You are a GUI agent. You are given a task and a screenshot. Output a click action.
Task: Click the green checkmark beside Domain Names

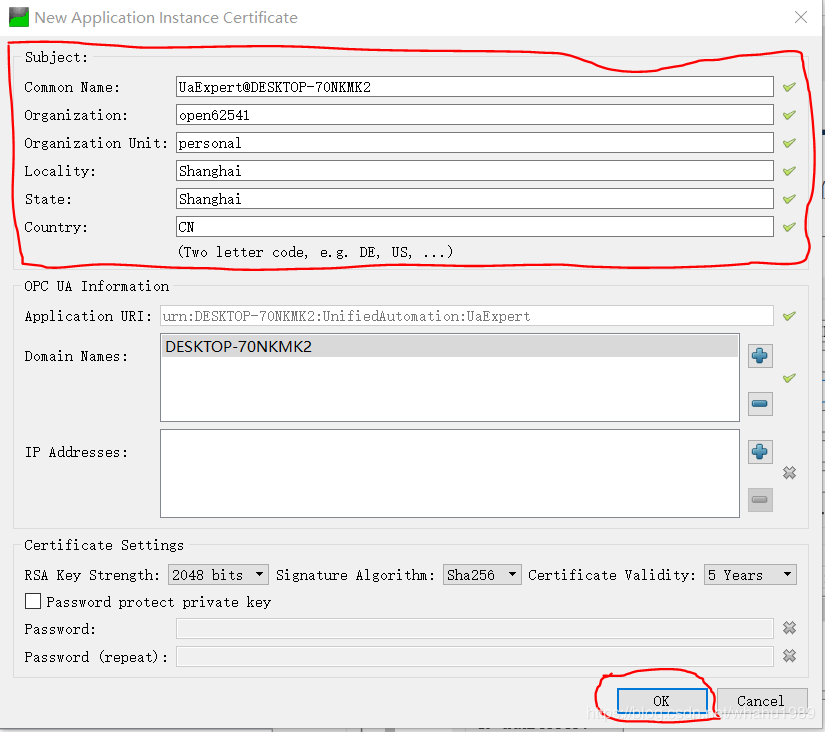click(789, 378)
